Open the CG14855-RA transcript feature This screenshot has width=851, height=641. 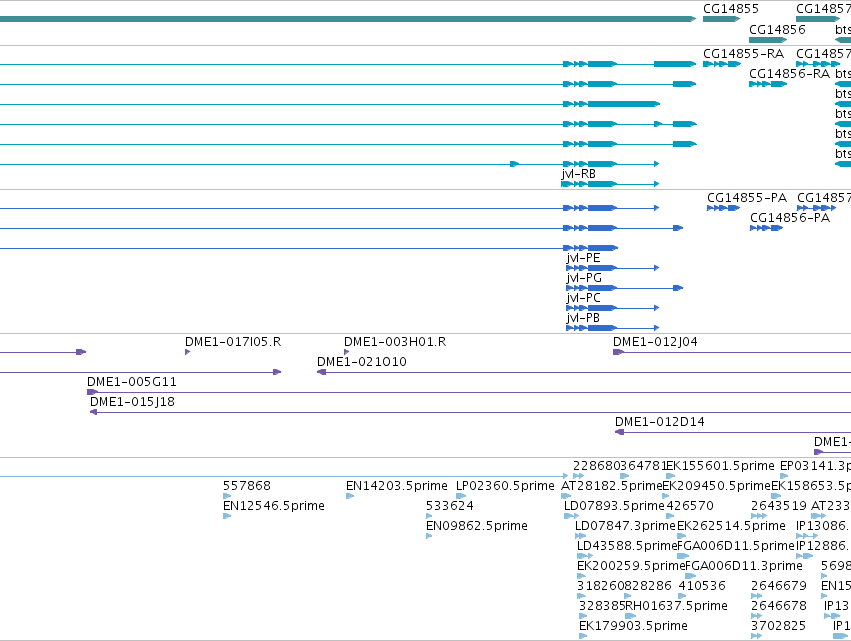coord(722,64)
